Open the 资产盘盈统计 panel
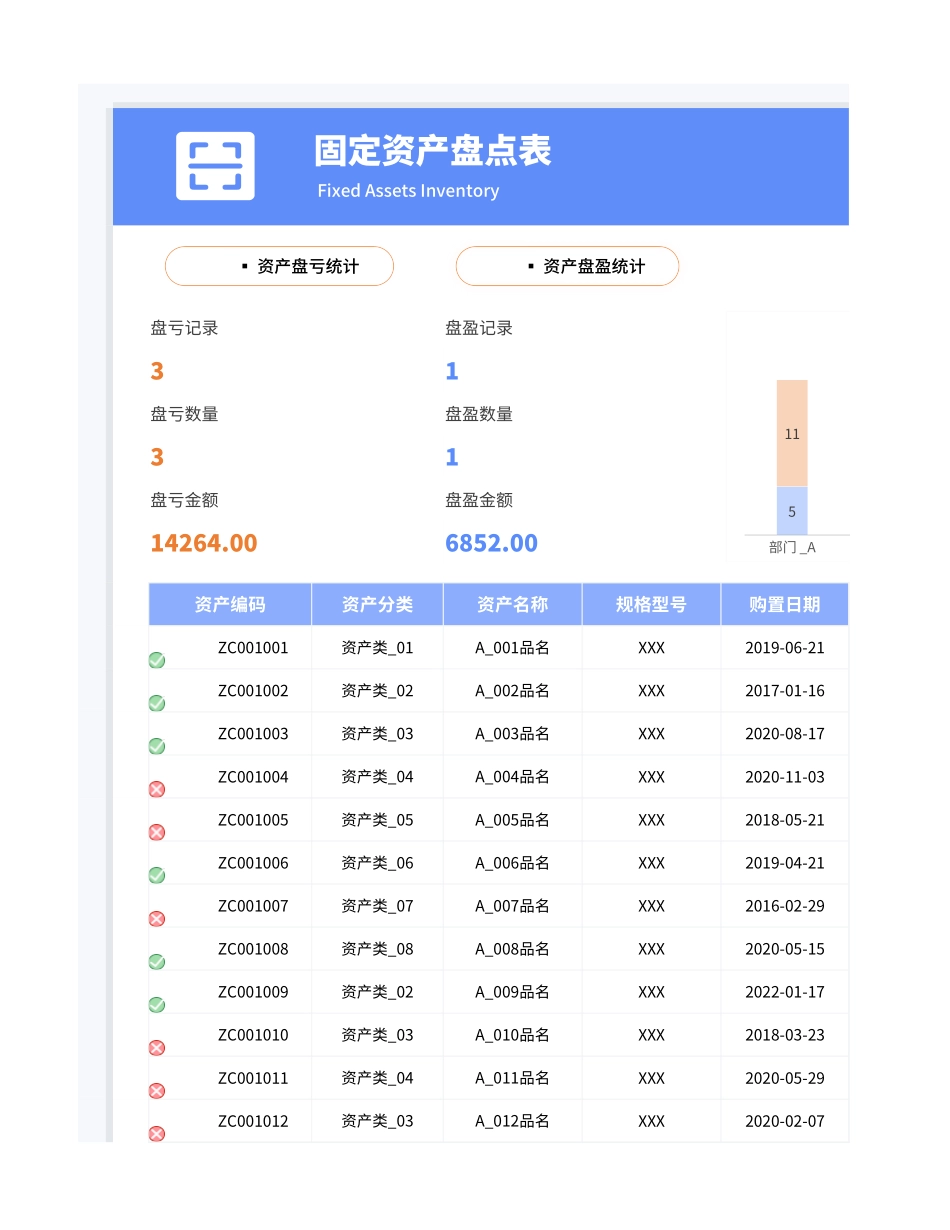 pos(567,265)
